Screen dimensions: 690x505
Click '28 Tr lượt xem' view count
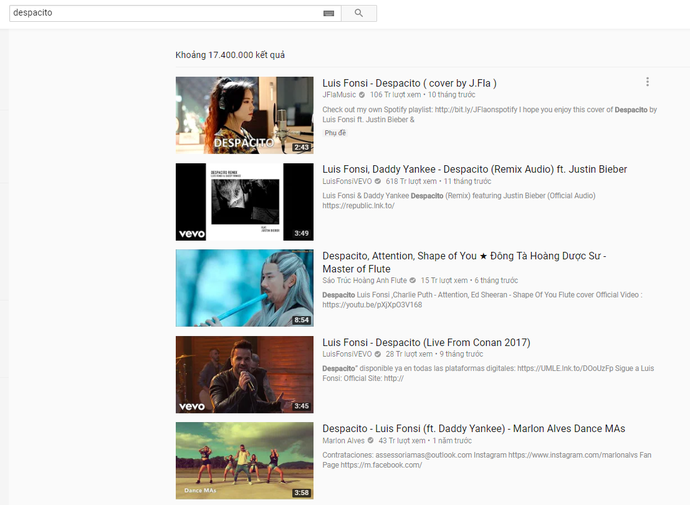coord(409,354)
